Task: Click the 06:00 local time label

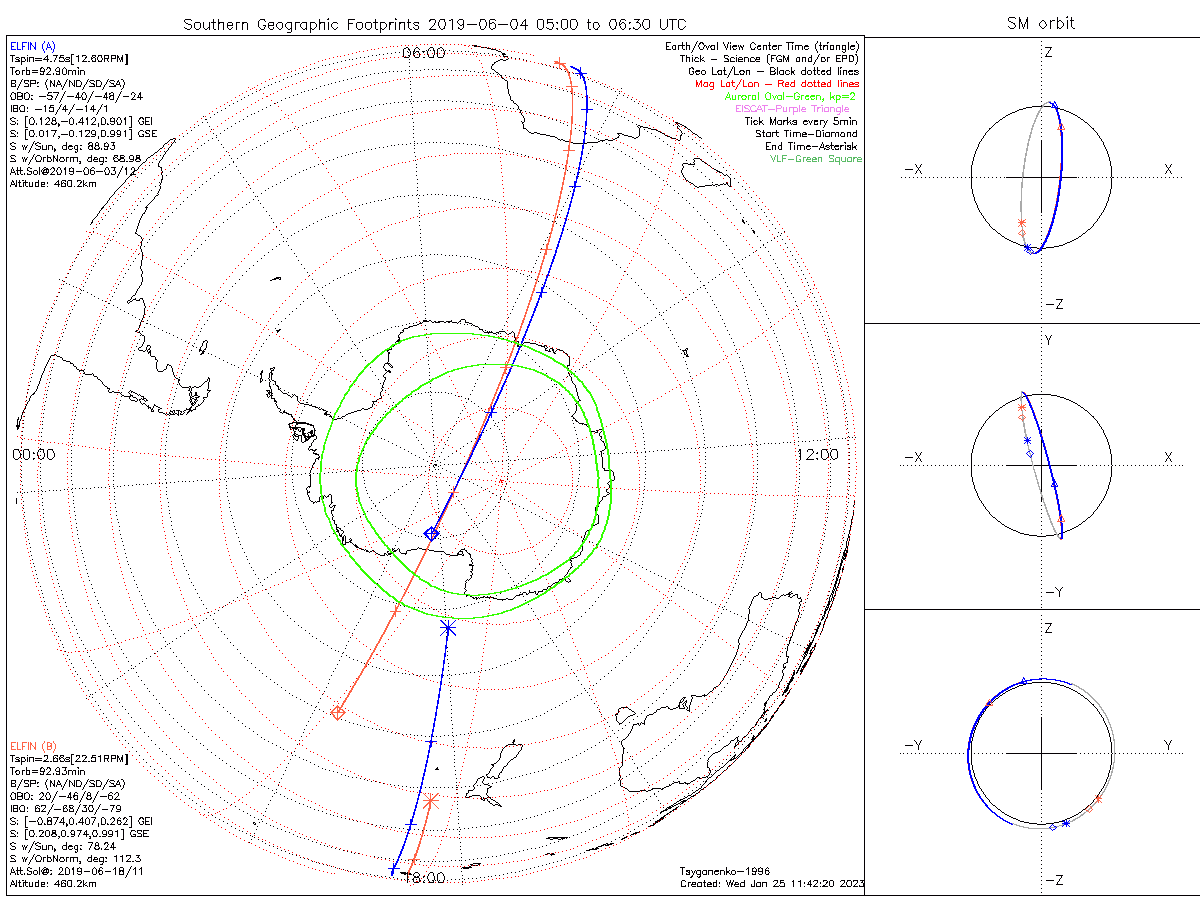Action: 423,53
